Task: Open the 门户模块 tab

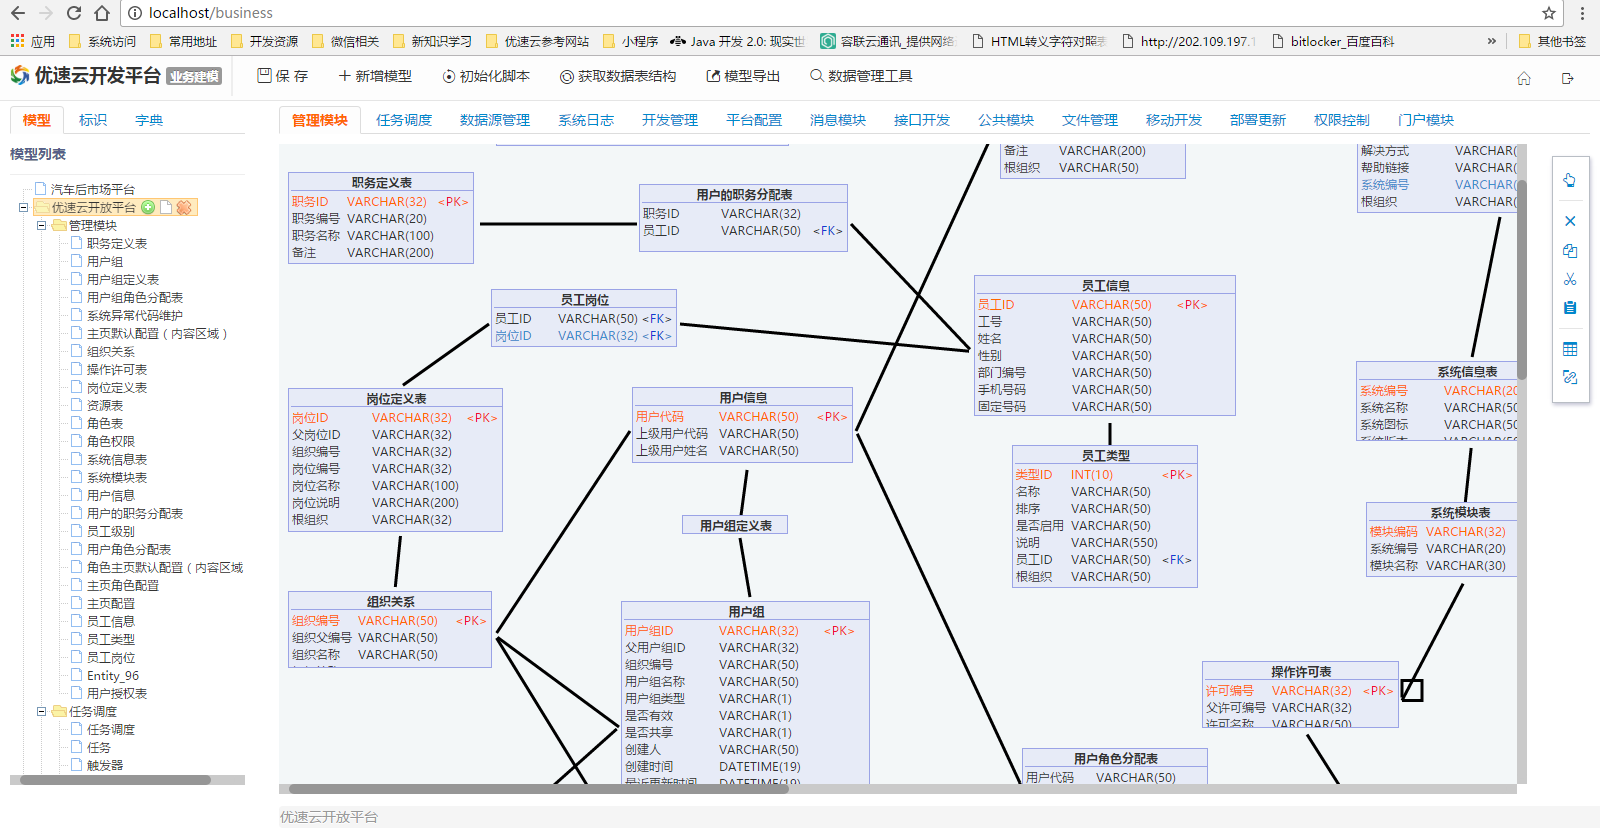Action: (x=1426, y=120)
